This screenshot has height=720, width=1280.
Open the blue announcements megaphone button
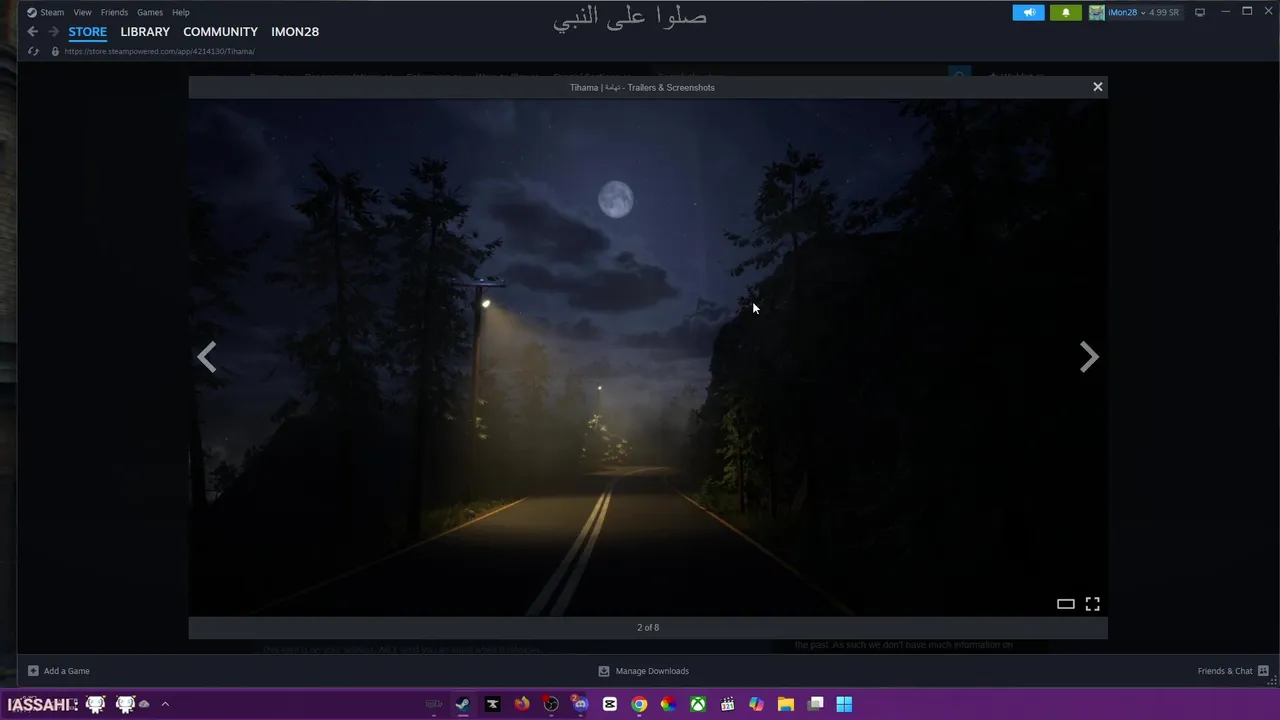coord(1028,12)
